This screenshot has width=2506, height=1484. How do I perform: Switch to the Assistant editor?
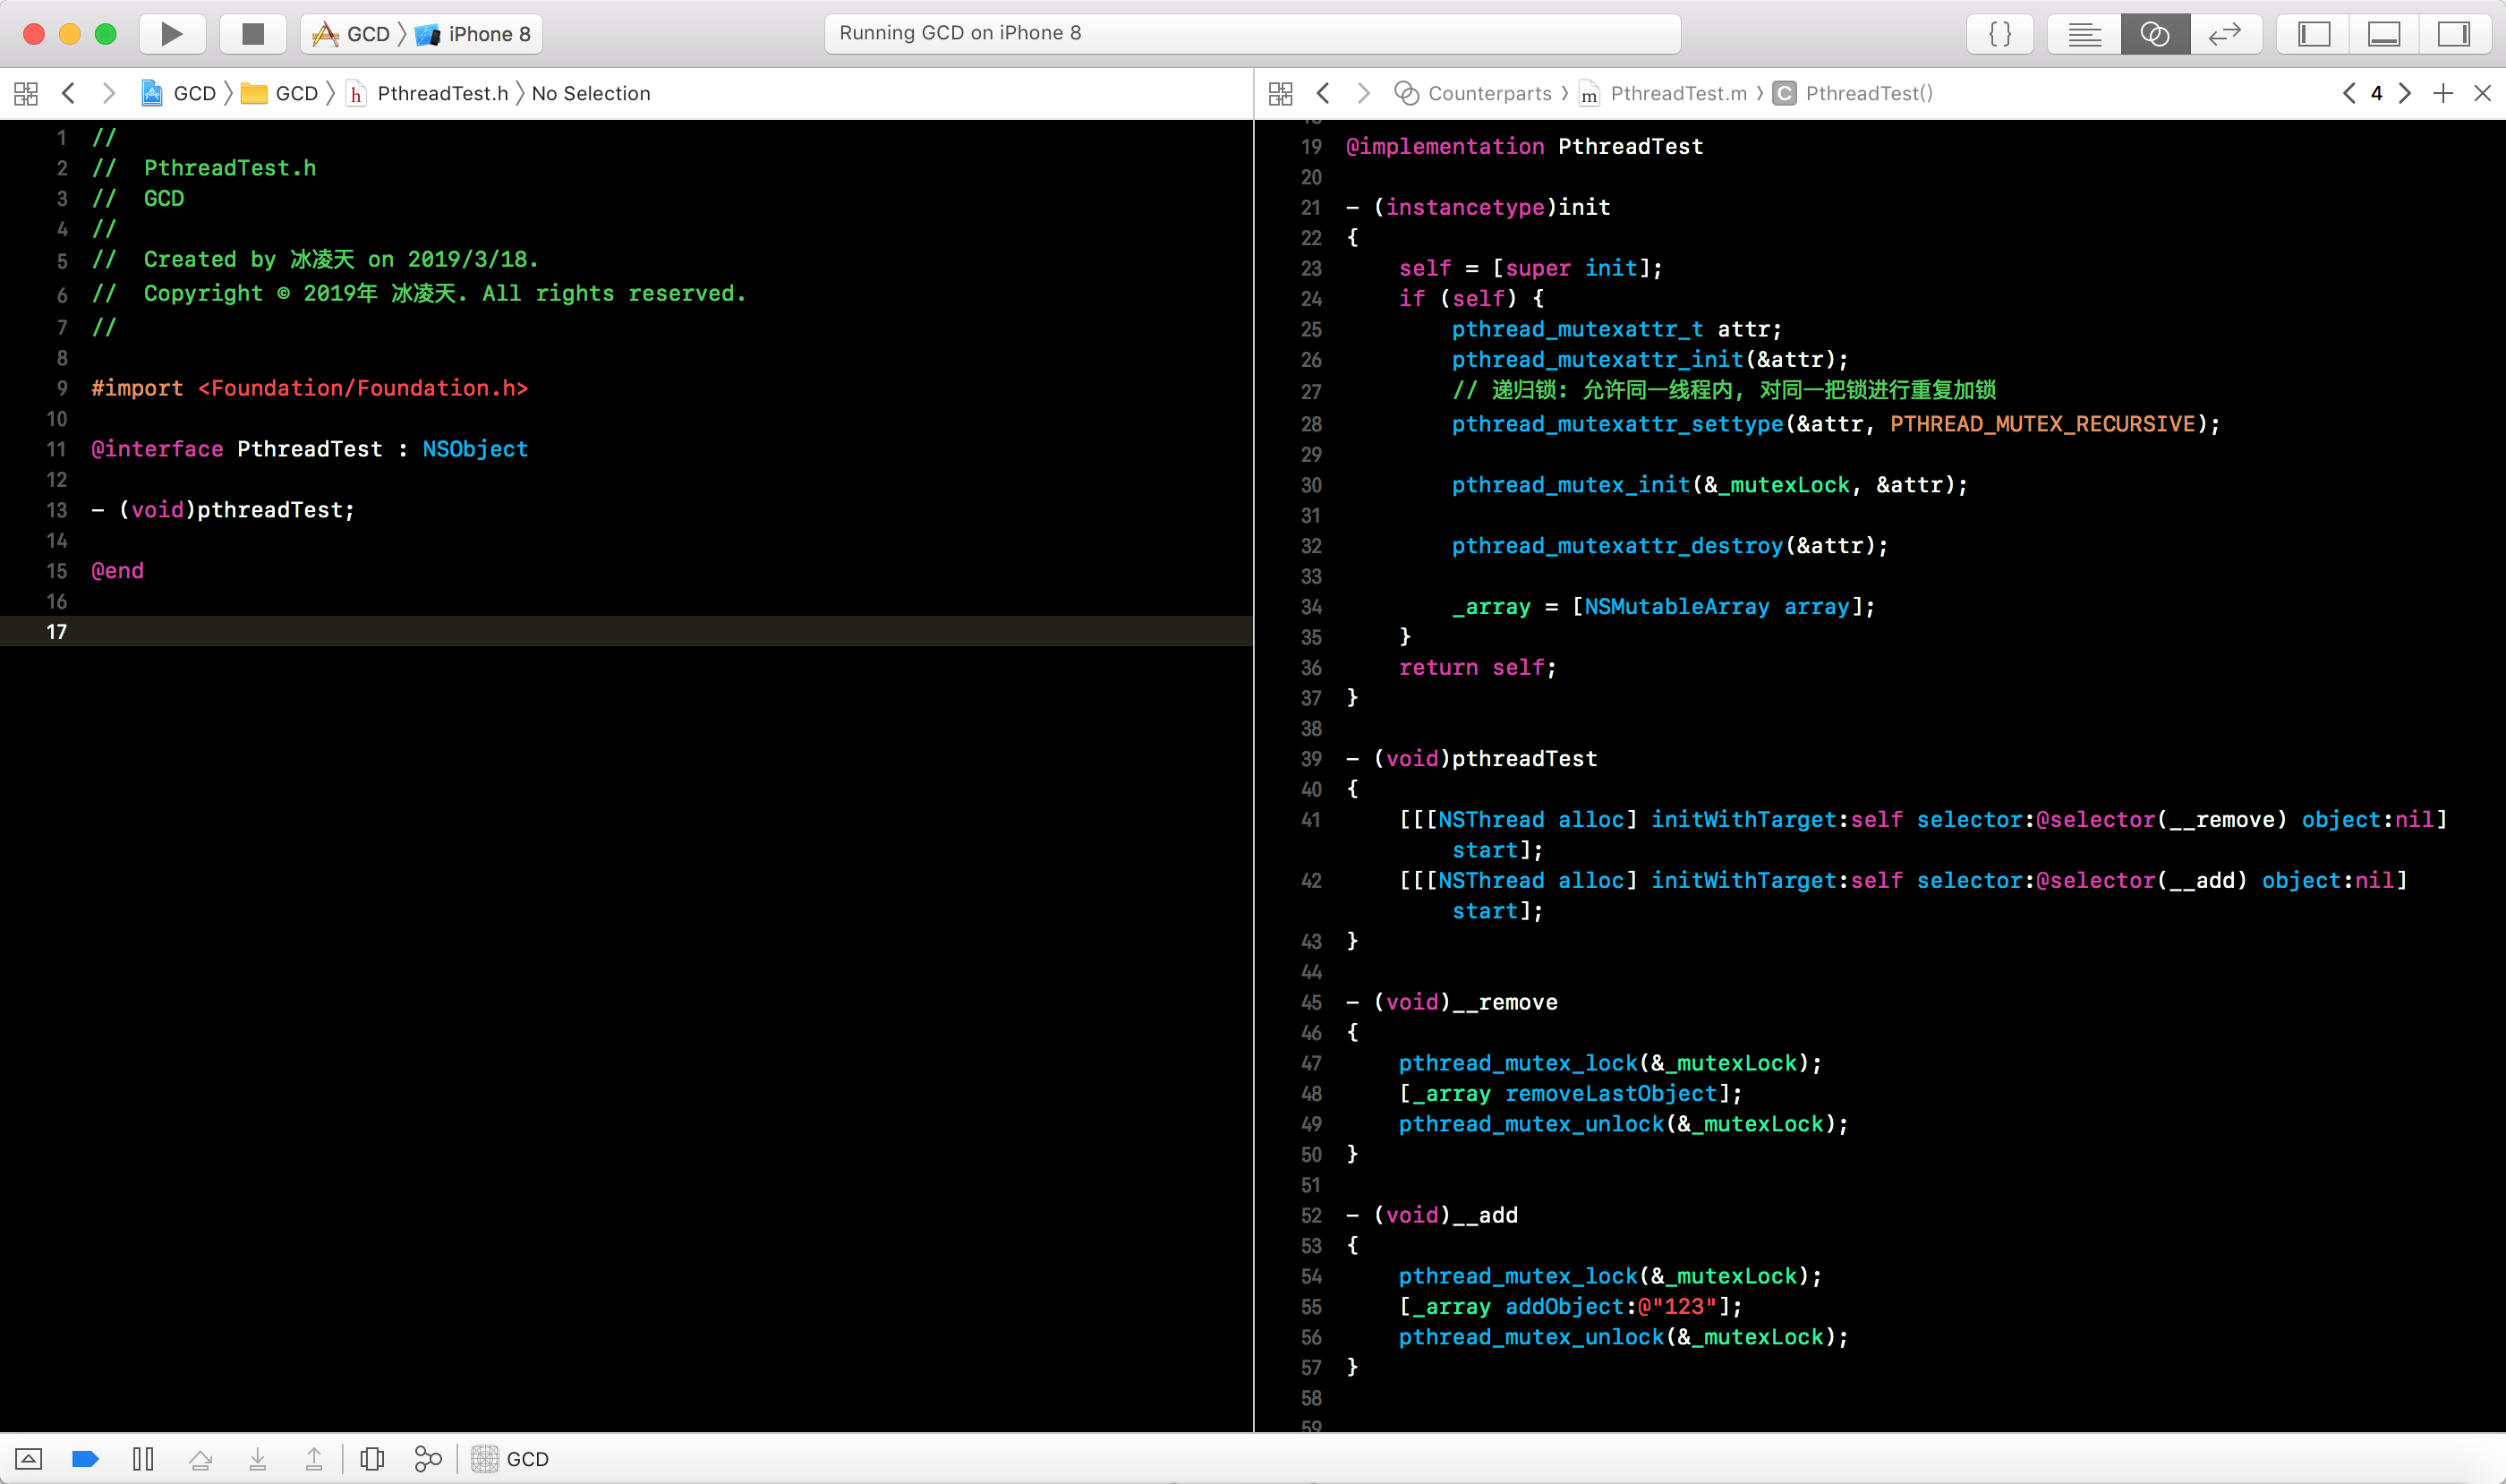pyautogui.click(x=2155, y=34)
